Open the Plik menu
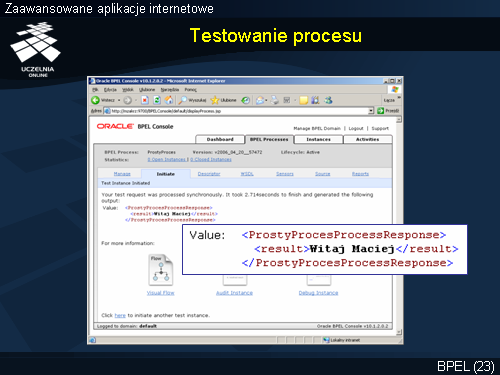This screenshot has height=375, width=500. pos(95,90)
